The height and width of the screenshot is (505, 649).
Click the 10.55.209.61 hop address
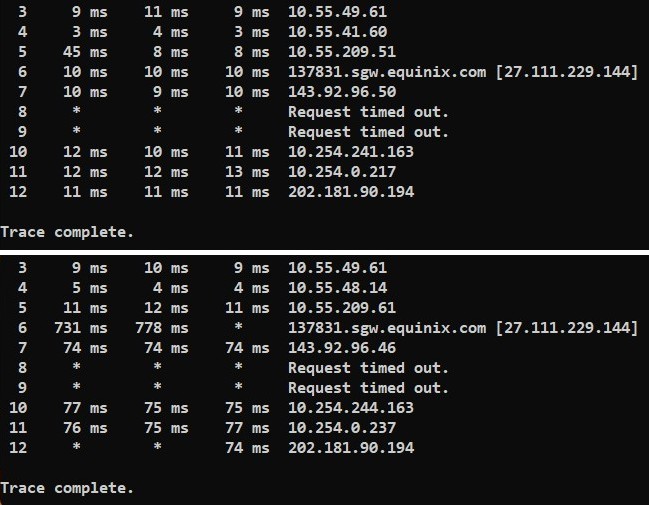coord(341,308)
